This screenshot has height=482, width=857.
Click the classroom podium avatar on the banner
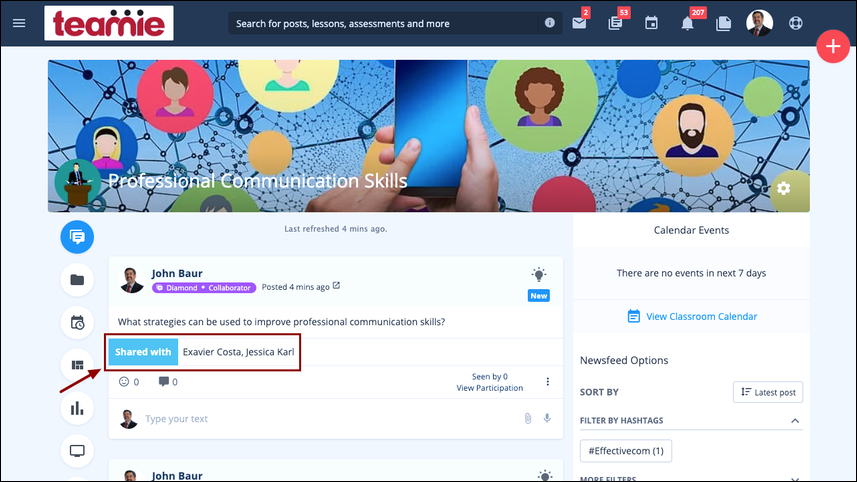click(77, 183)
